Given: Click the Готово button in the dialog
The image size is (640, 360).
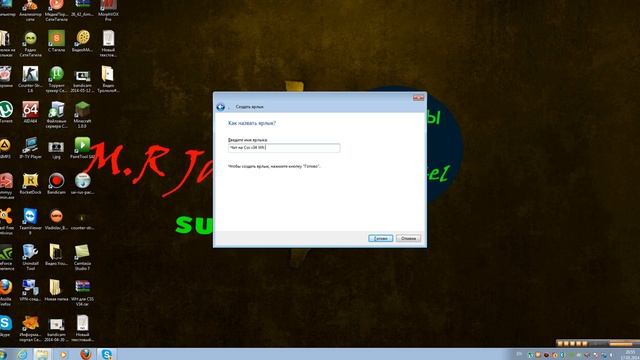Looking at the screenshot, I should tap(380, 238).
